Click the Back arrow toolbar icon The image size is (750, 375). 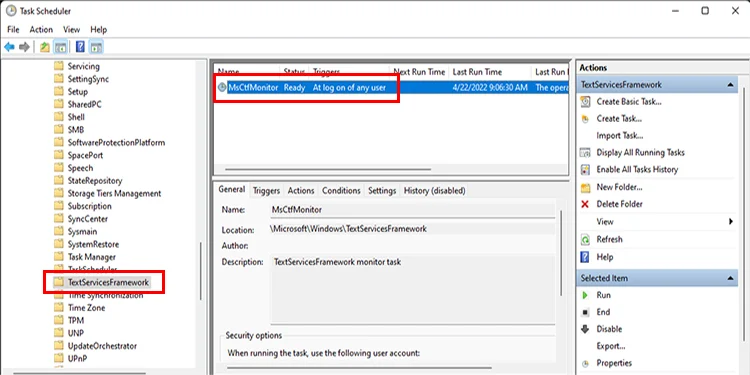pyautogui.click(x=9, y=47)
